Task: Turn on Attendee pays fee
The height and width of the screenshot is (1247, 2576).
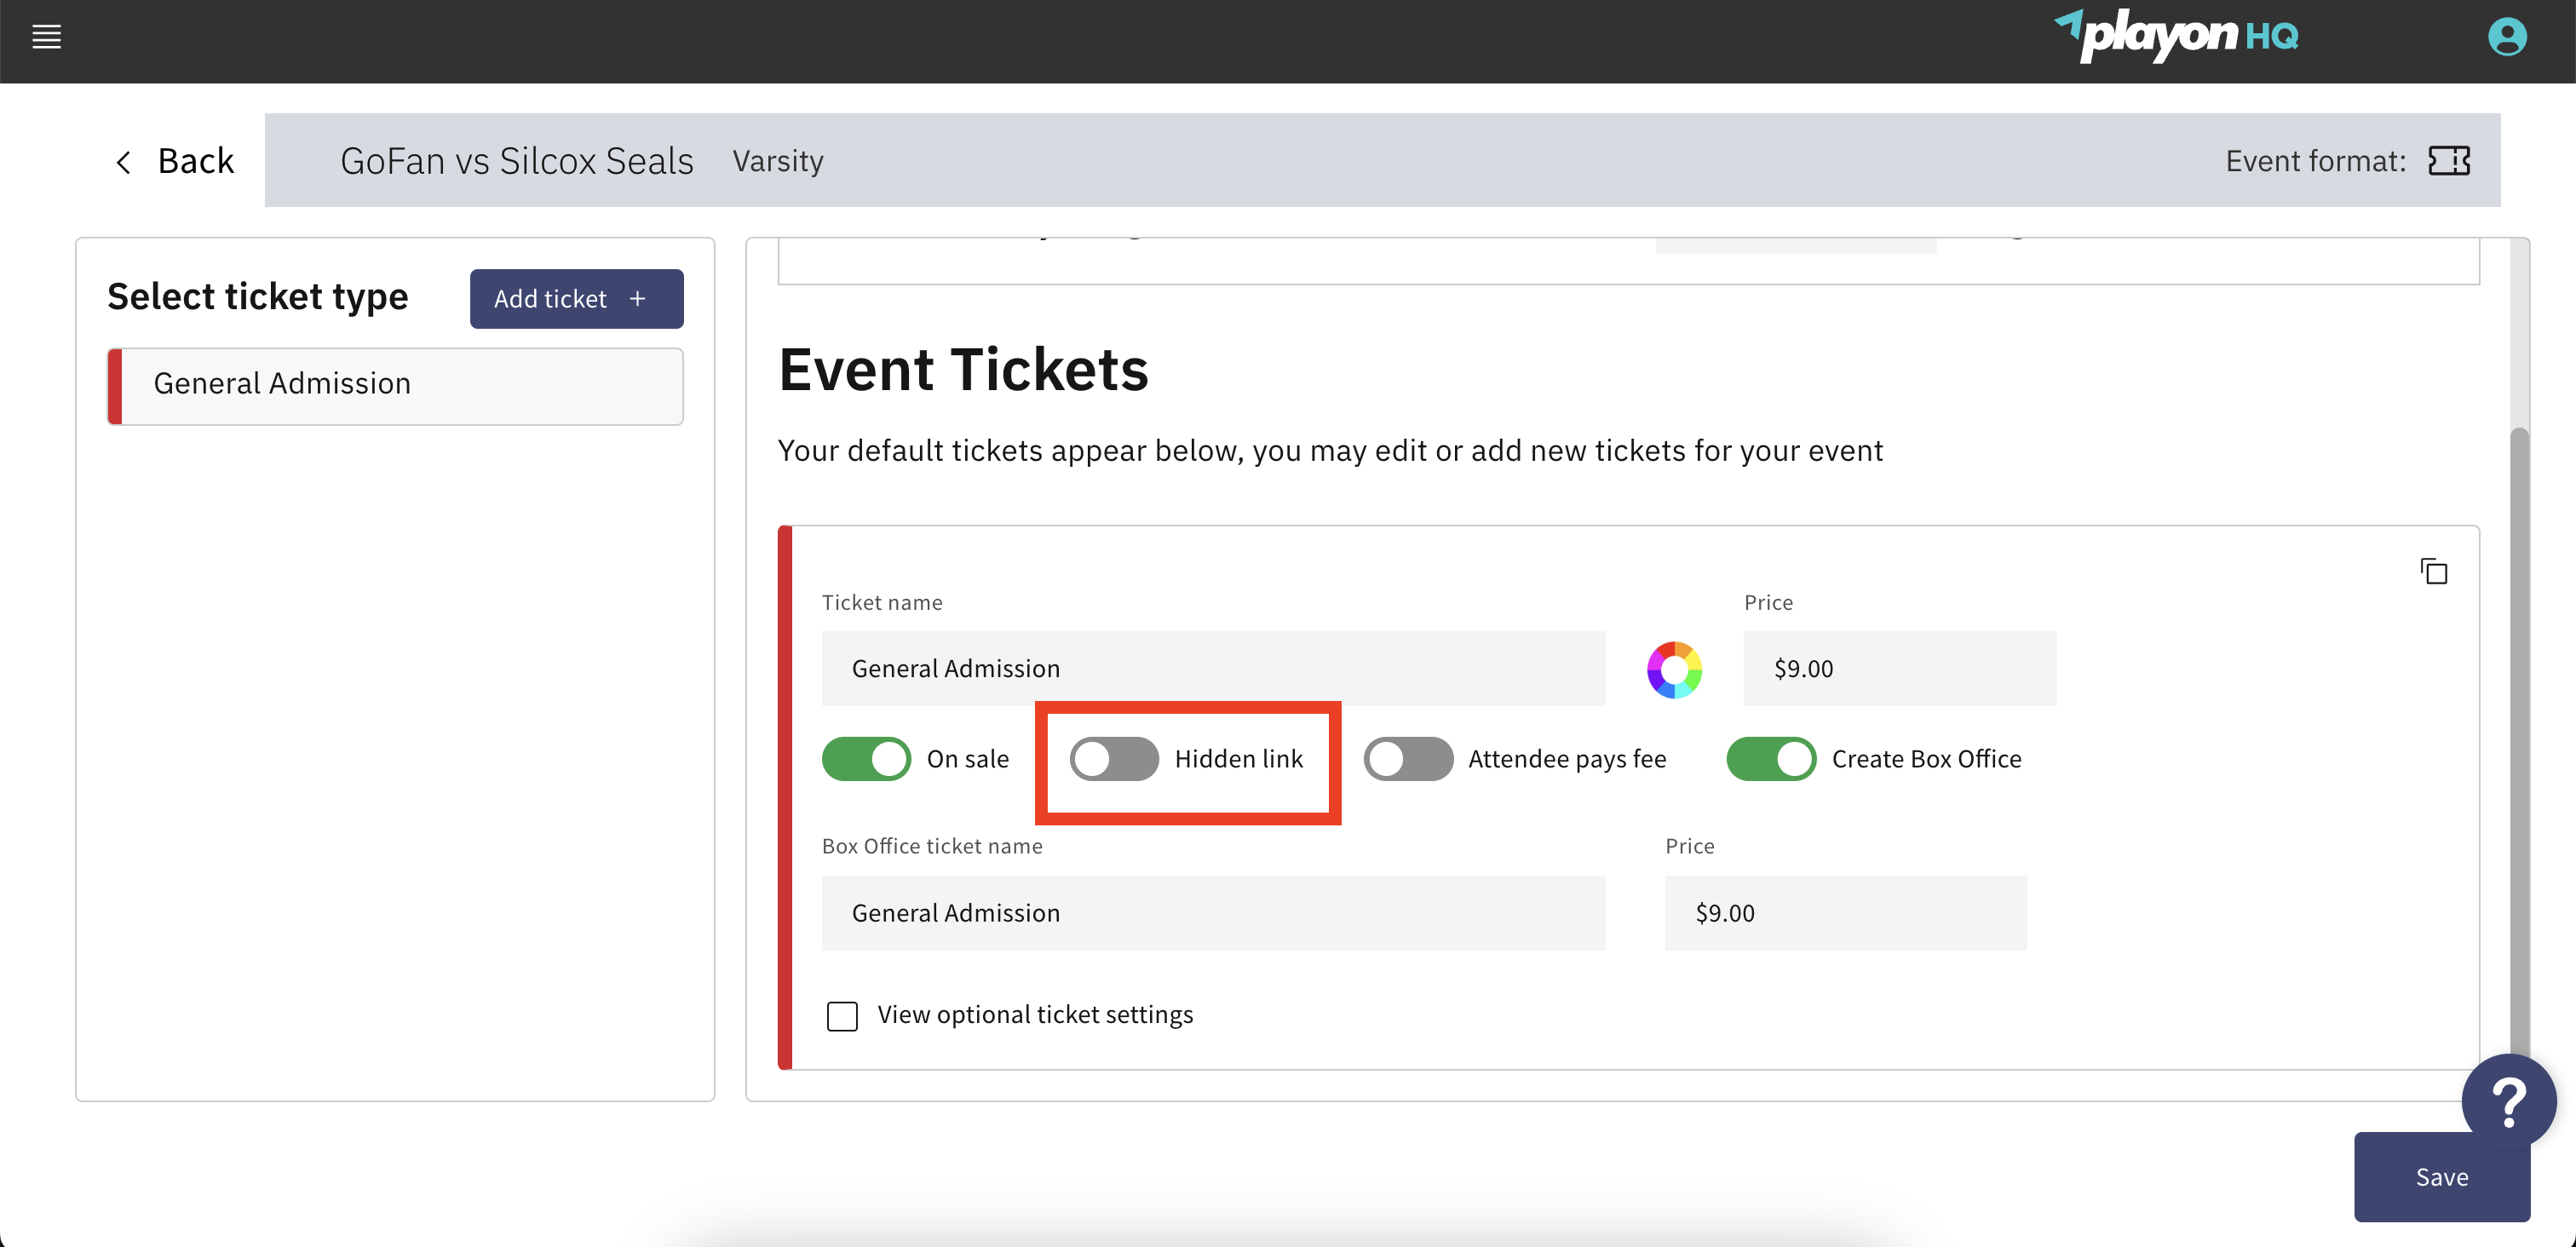Action: pyautogui.click(x=1408, y=759)
